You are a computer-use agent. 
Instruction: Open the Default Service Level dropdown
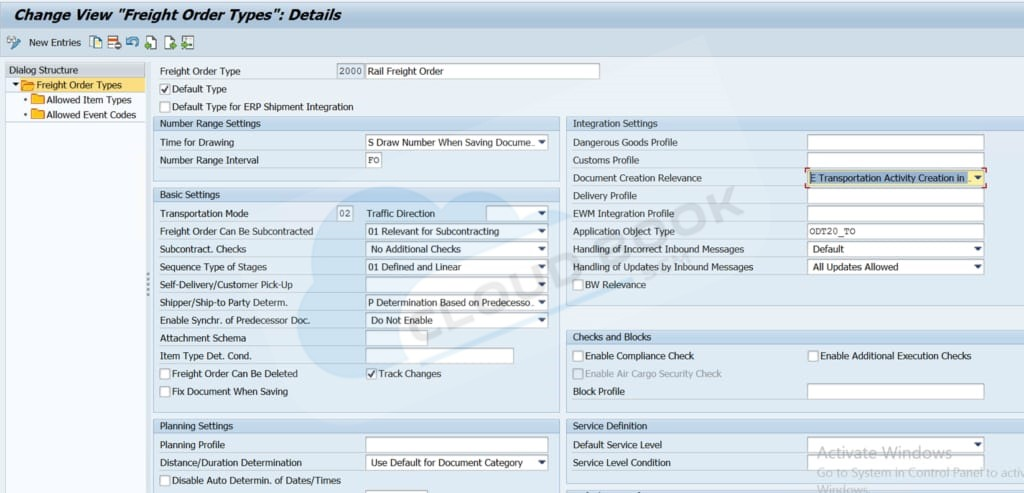coord(978,445)
